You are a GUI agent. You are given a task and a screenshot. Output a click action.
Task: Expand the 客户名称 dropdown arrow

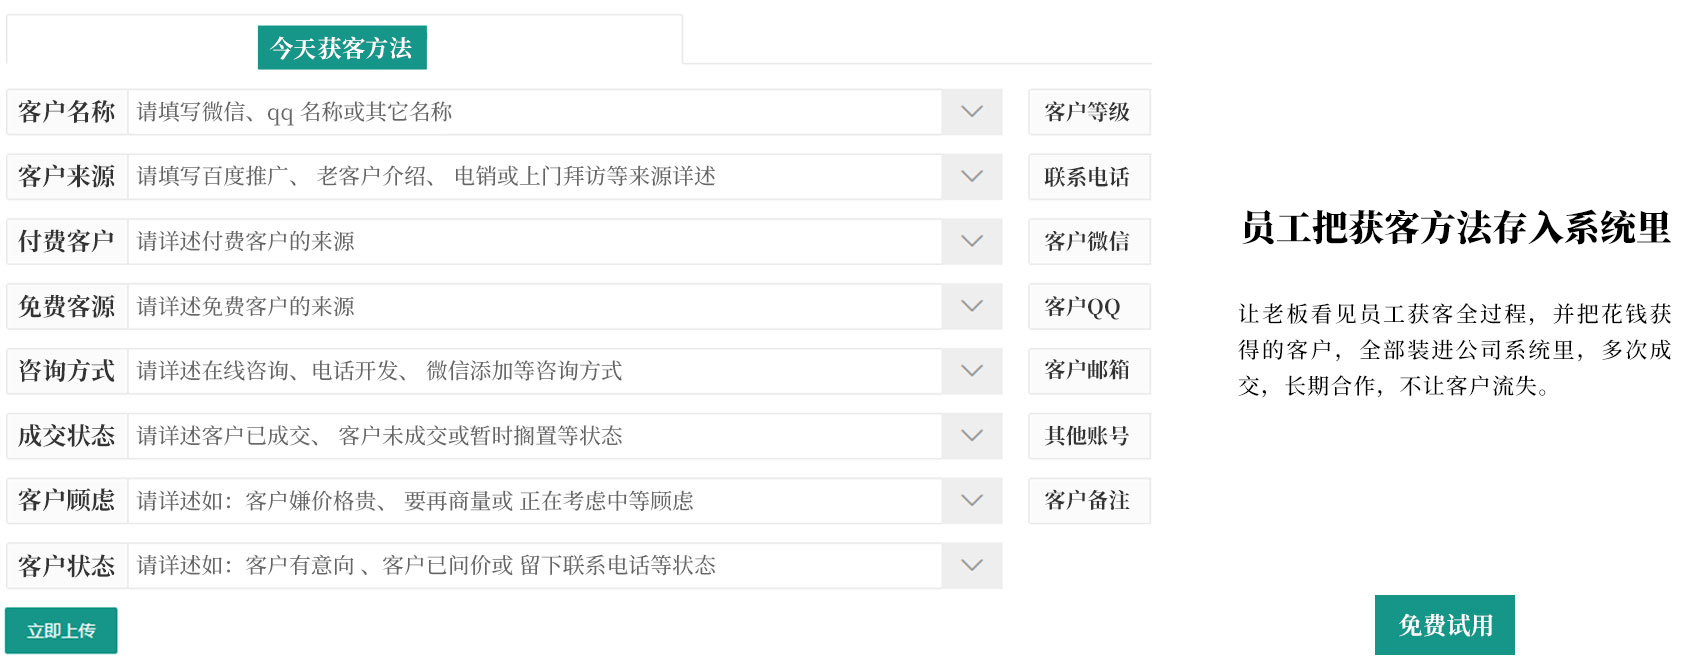click(971, 112)
